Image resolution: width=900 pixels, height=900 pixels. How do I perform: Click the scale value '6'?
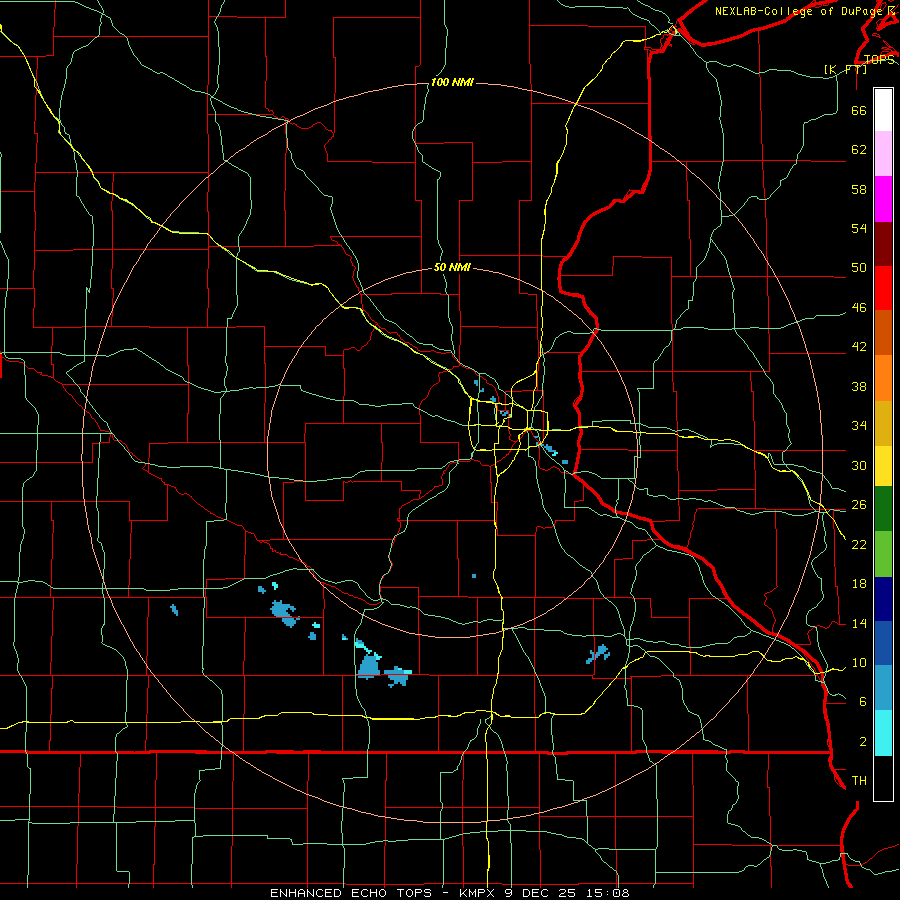863,701
